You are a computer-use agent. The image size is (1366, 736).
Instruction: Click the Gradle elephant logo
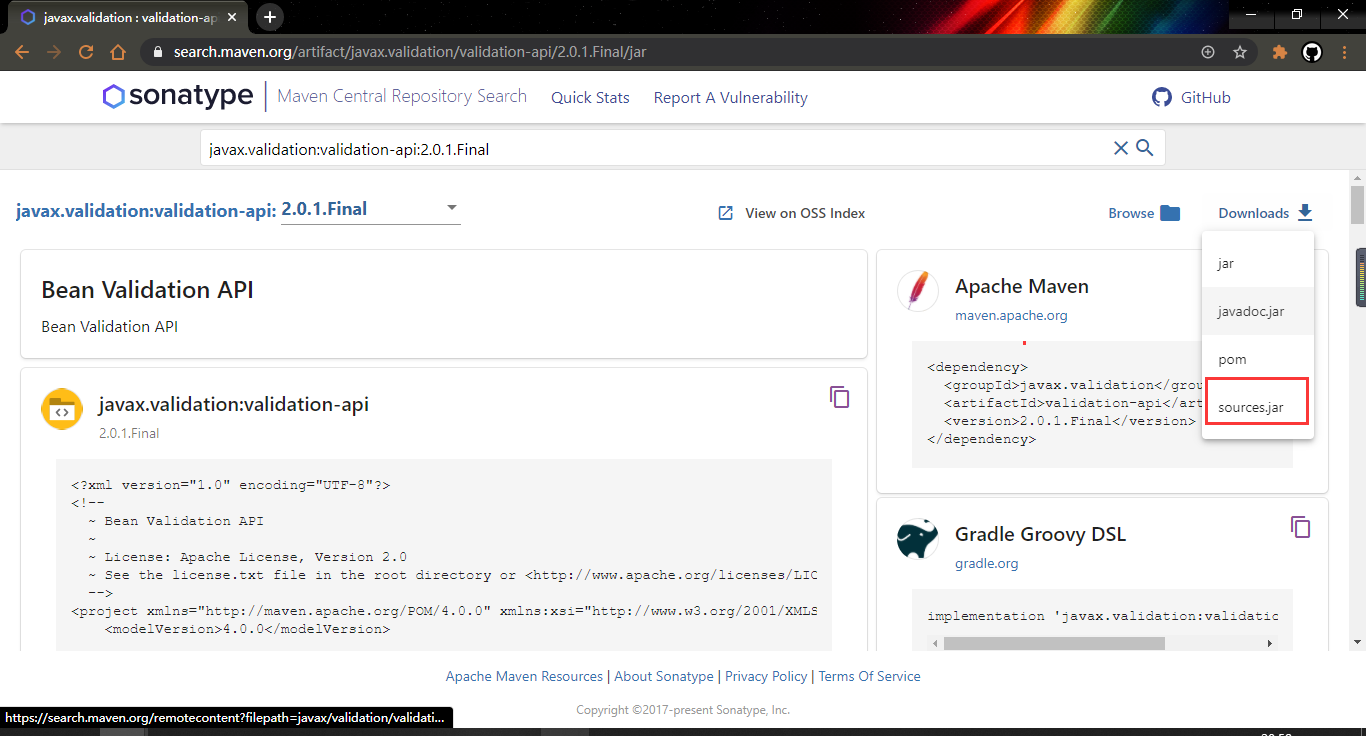click(917, 538)
